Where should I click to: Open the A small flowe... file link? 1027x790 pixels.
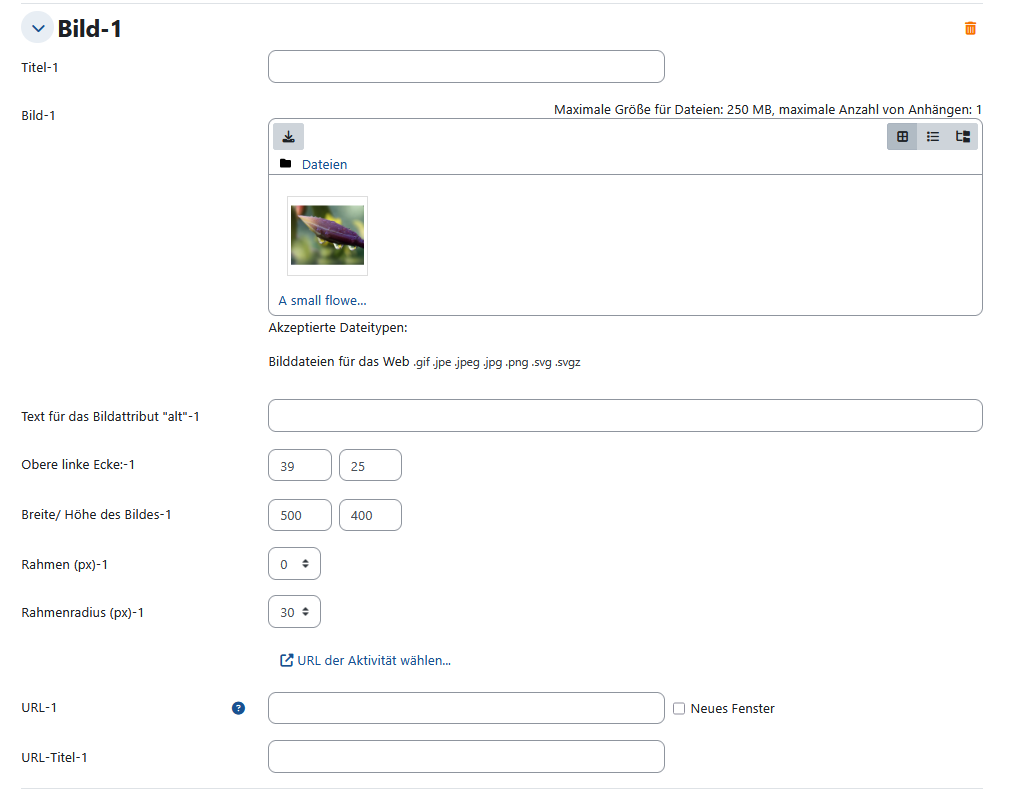322,301
